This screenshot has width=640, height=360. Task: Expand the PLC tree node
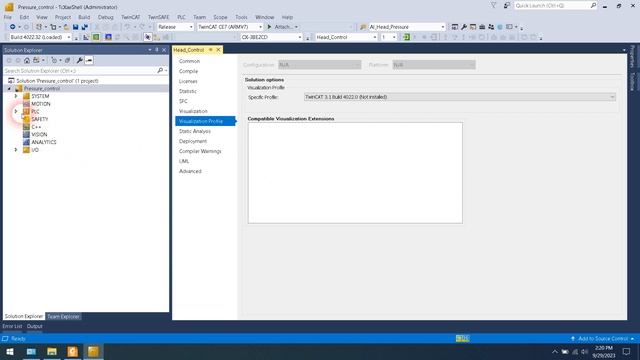point(16,111)
